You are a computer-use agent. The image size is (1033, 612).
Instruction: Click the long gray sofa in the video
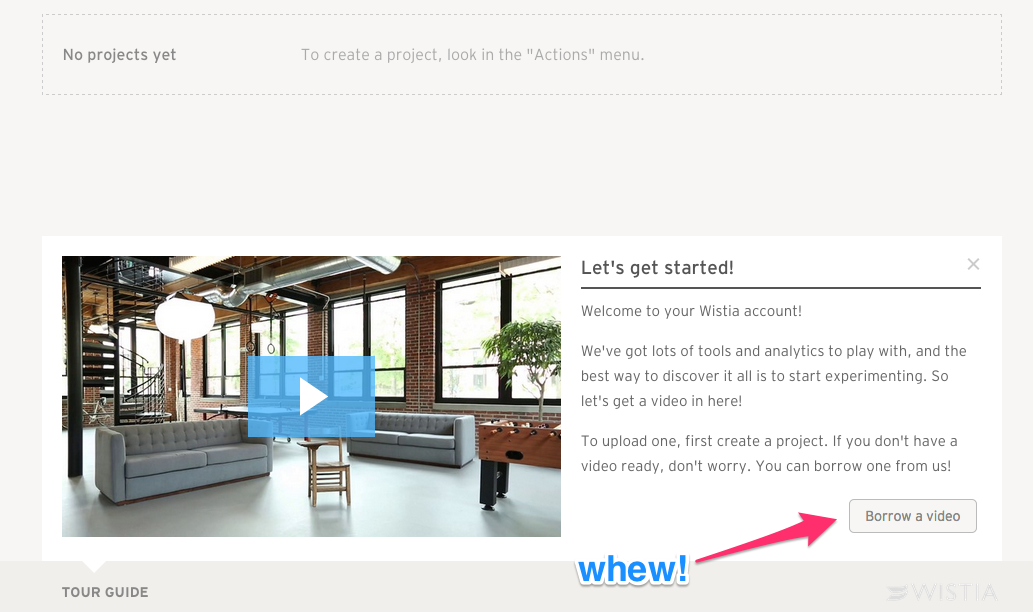click(x=183, y=459)
